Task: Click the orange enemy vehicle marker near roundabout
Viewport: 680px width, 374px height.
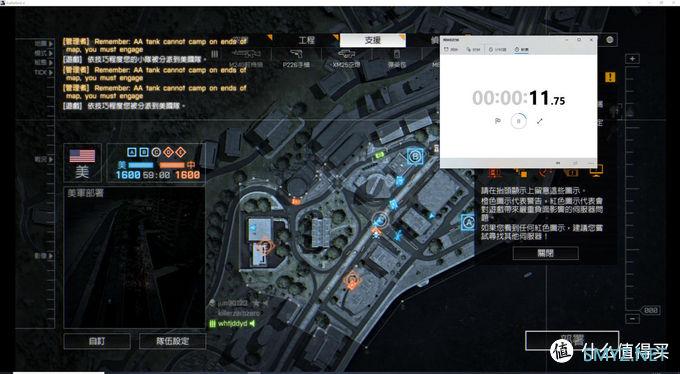Action: click(x=296, y=201)
